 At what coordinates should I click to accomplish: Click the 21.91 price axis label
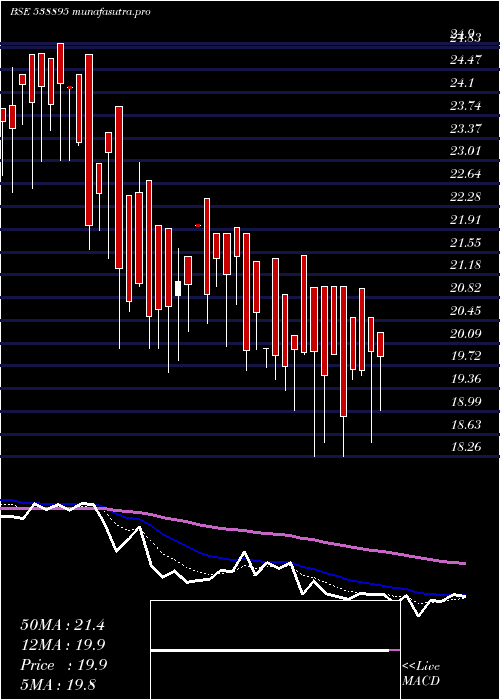[x=466, y=220]
